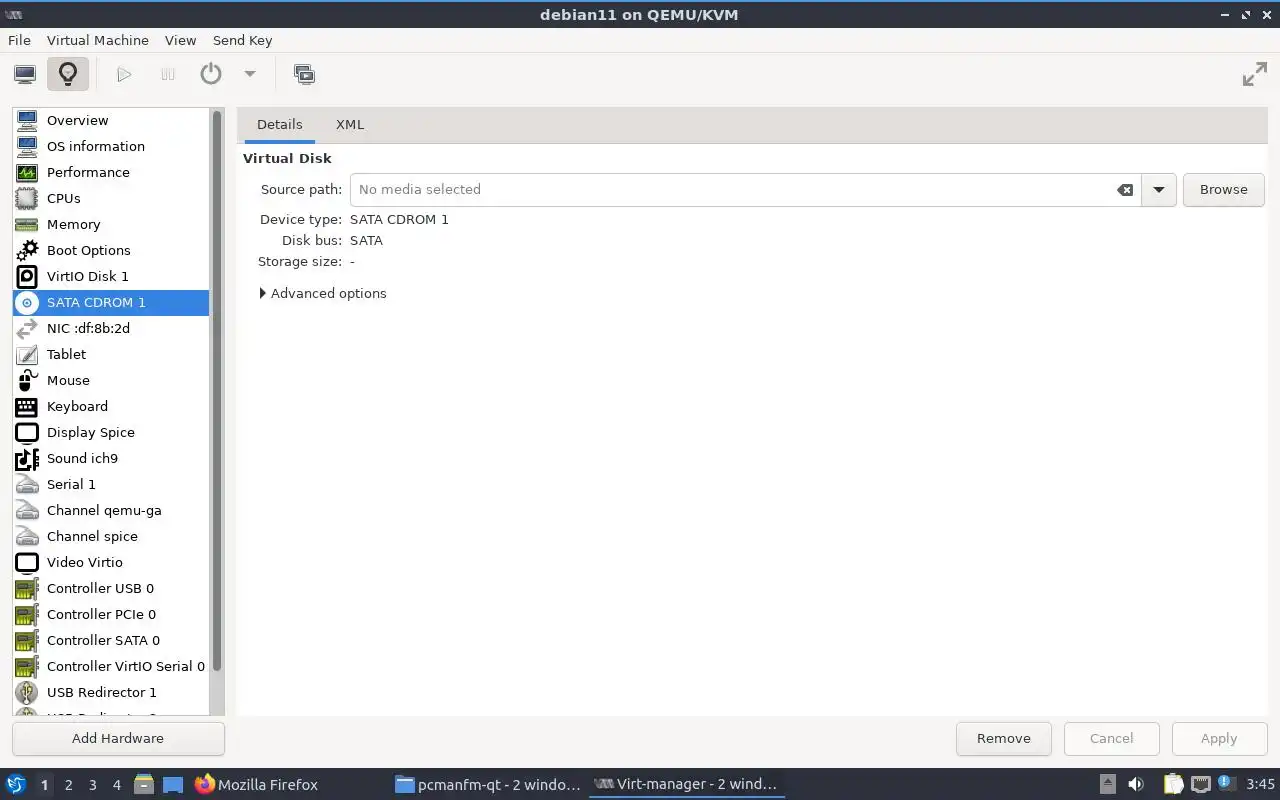This screenshot has width=1280, height=800.
Task: Select Performance entry
Action: [x=111, y=172]
